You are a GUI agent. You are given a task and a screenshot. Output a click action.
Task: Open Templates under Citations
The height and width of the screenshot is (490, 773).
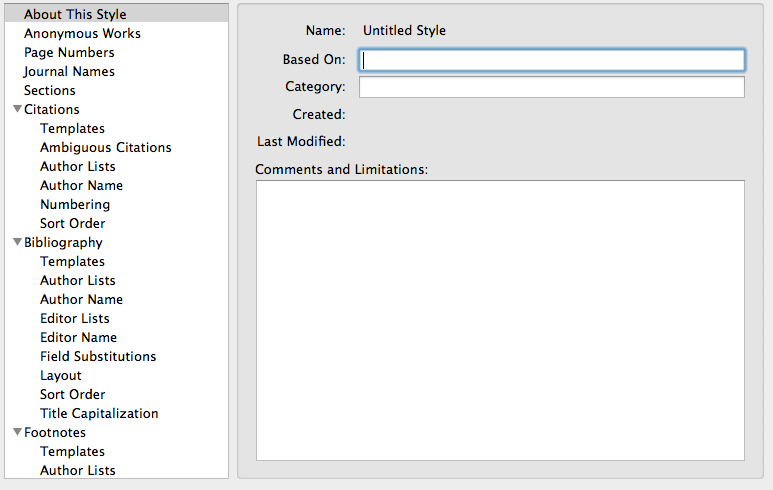[72, 128]
